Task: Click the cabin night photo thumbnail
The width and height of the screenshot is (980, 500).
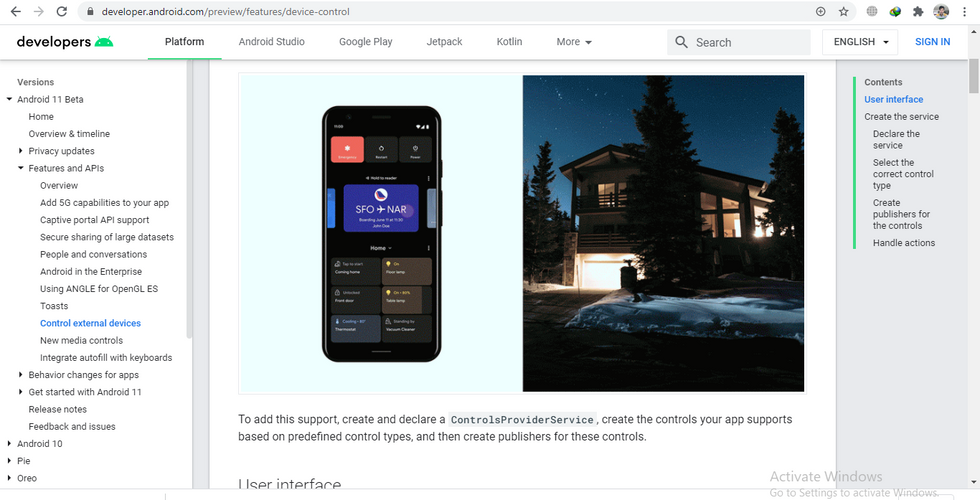Action: pos(663,233)
